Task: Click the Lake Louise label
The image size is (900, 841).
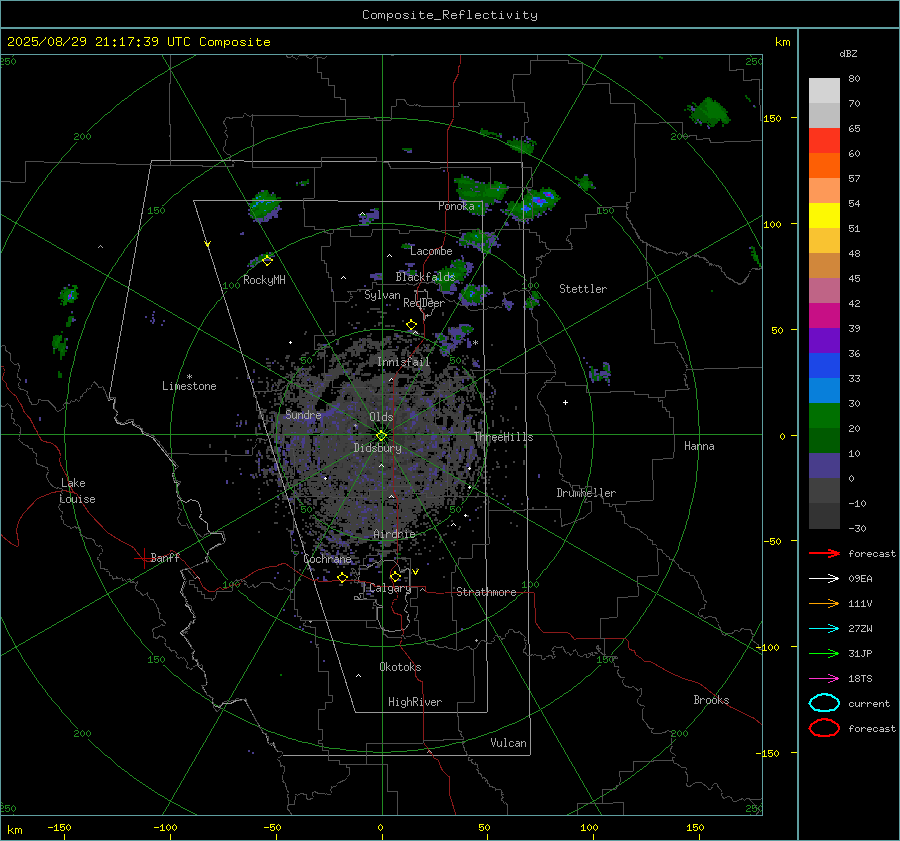Action: (x=77, y=491)
